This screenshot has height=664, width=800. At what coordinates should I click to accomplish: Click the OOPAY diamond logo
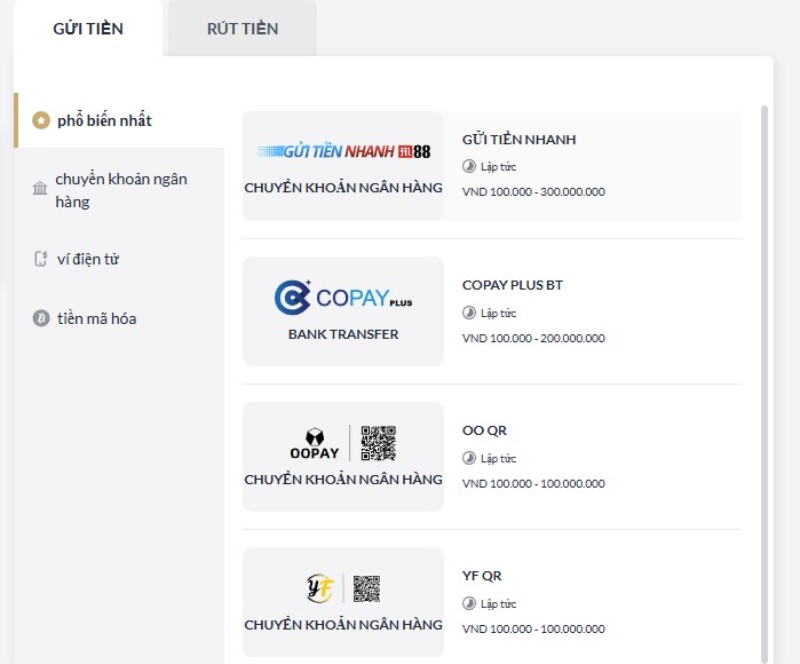pyautogui.click(x=316, y=436)
